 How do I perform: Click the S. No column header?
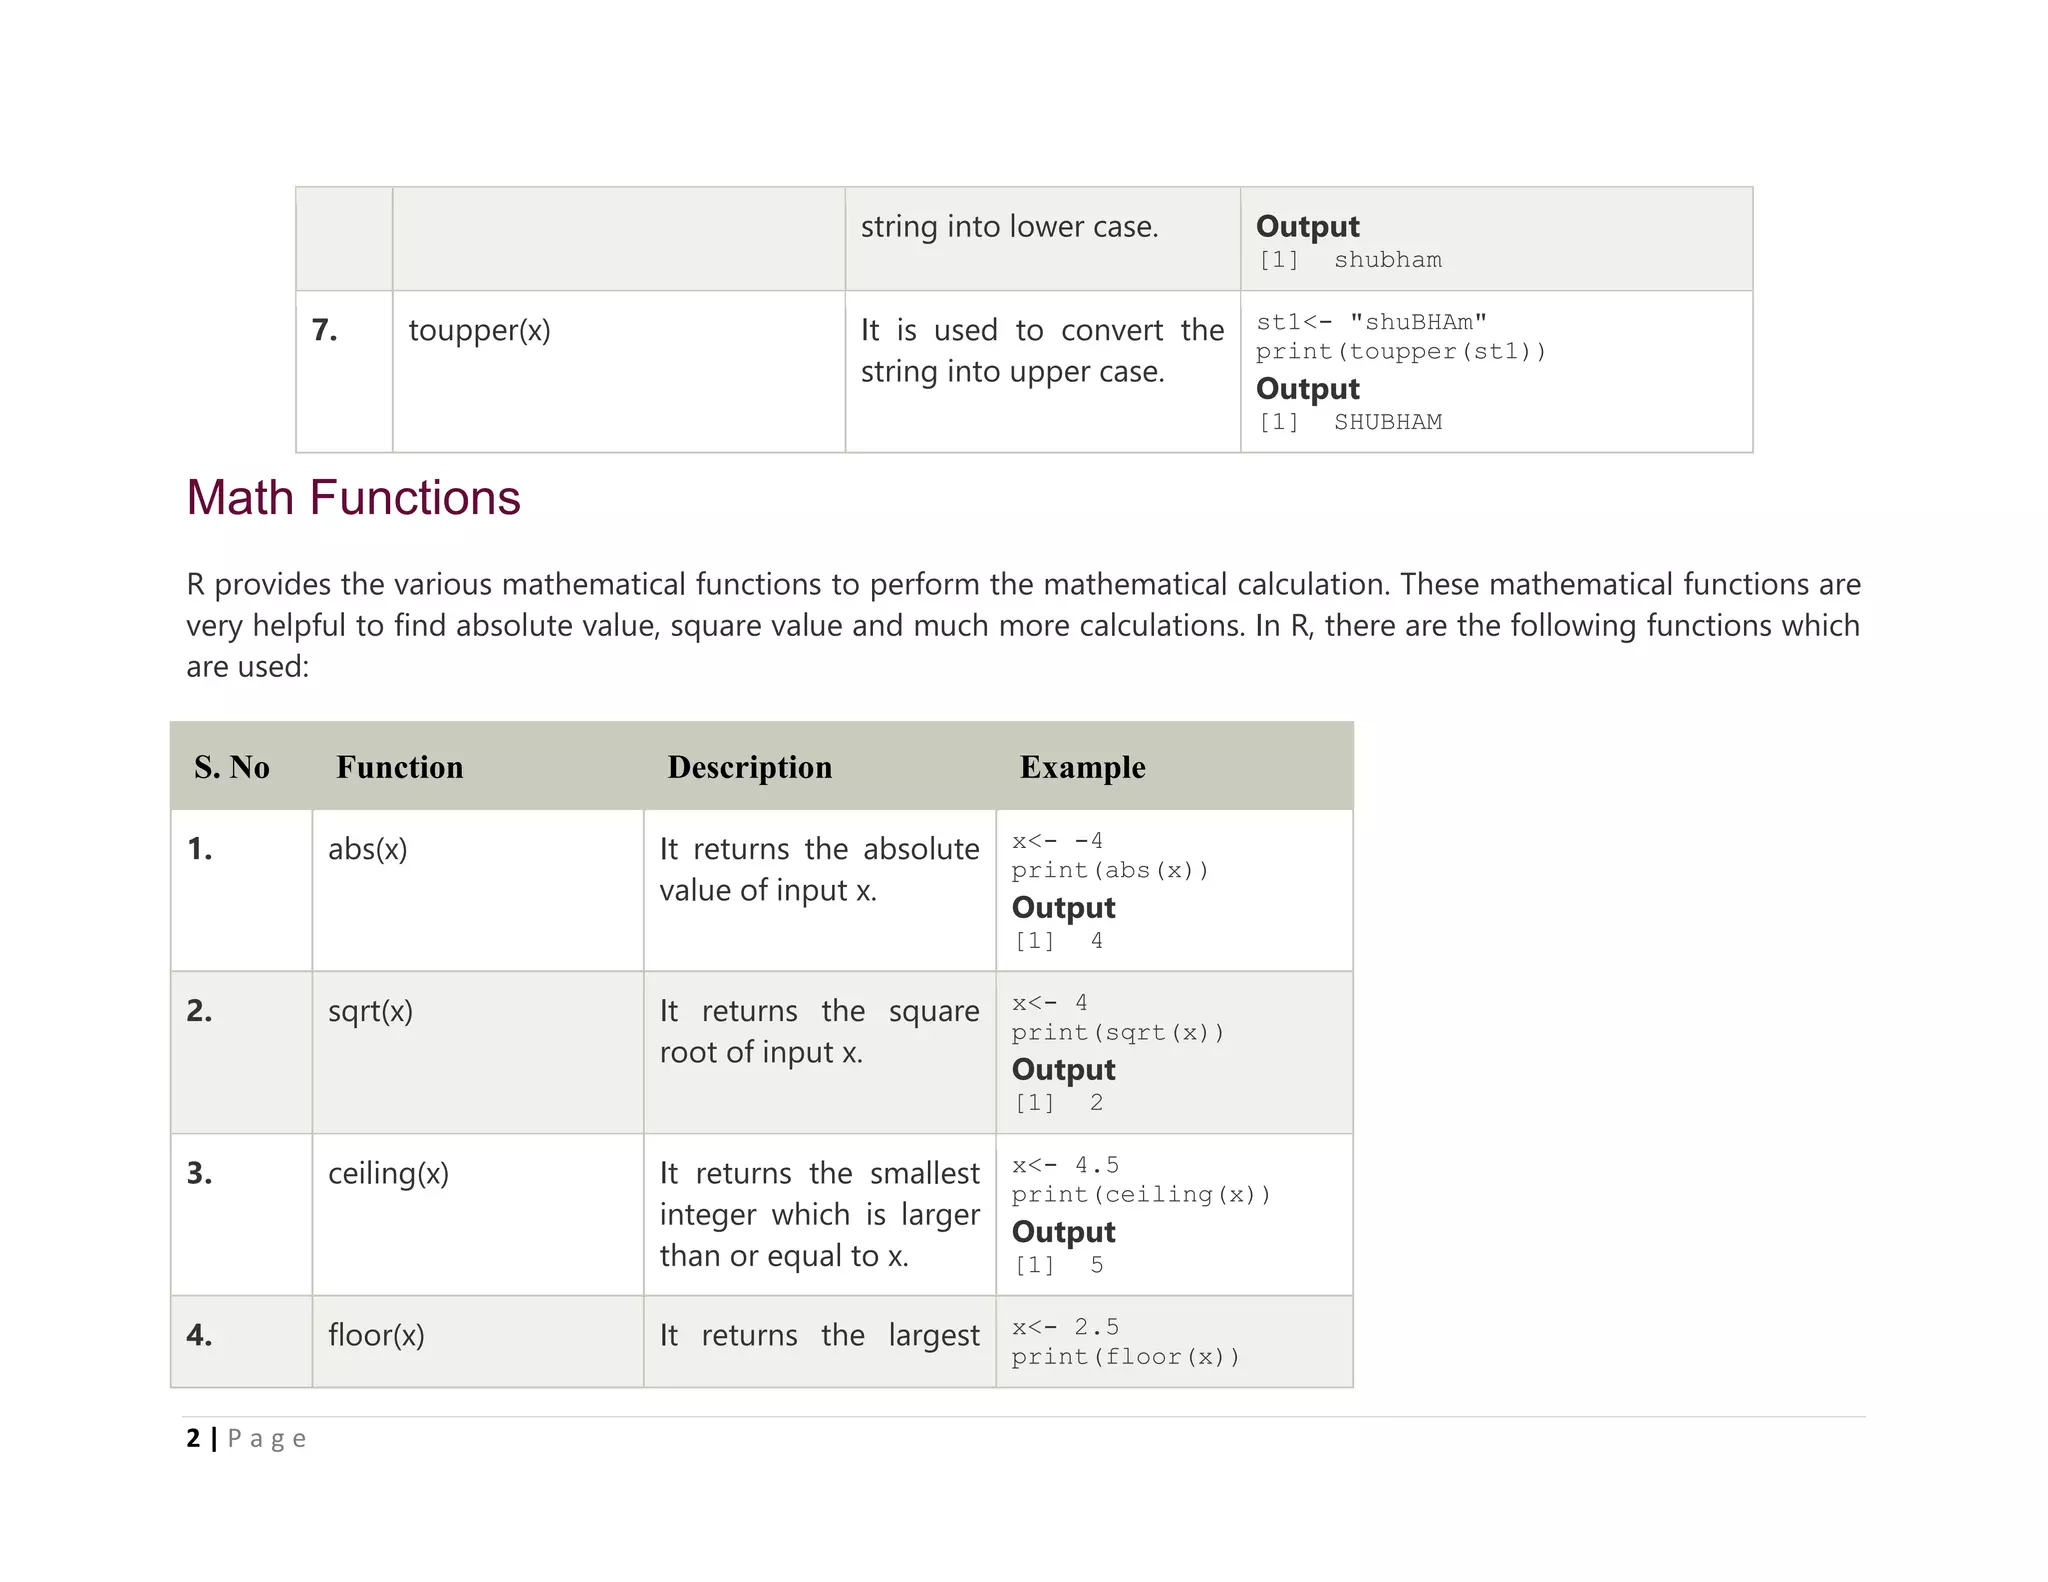tap(232, 767)
